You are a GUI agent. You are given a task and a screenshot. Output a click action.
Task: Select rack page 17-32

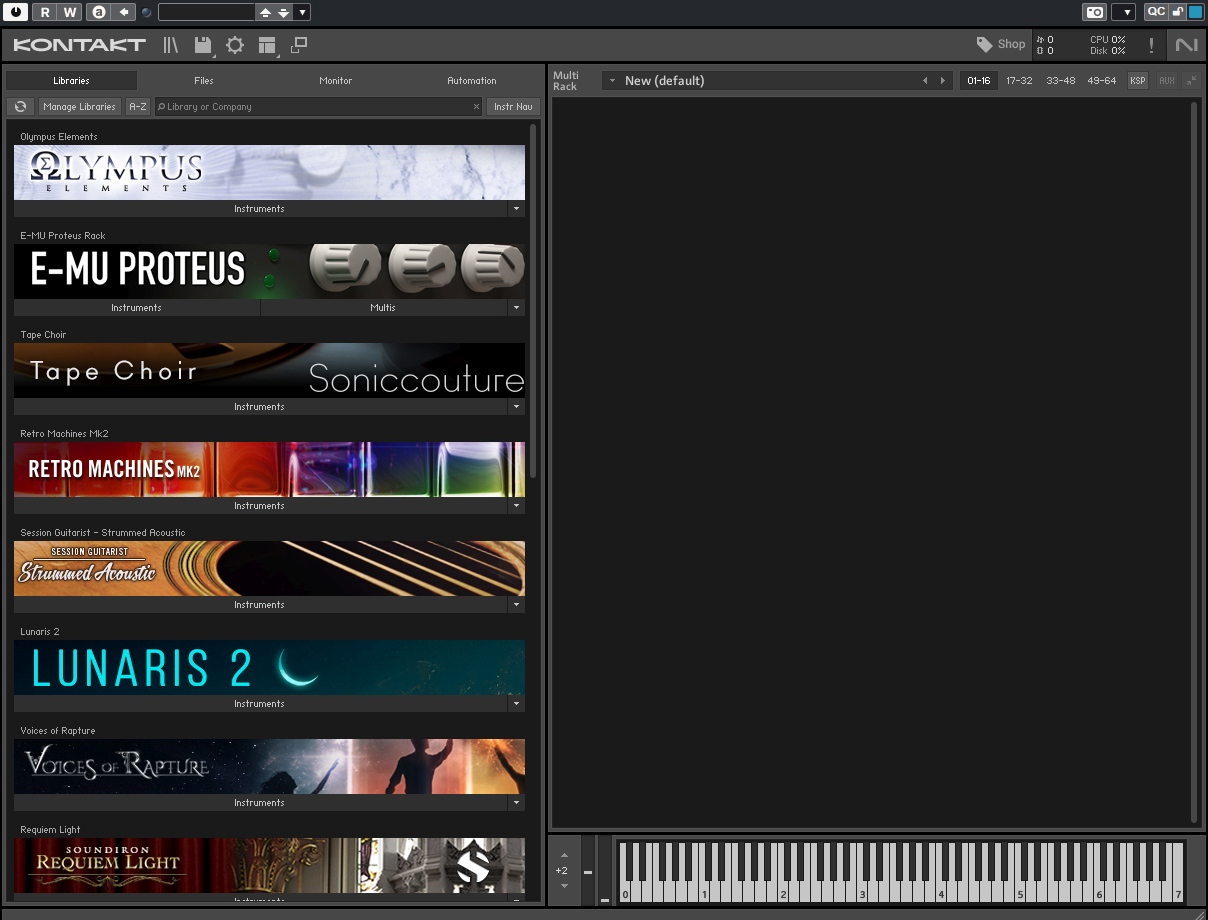(x=1019, y=81)
